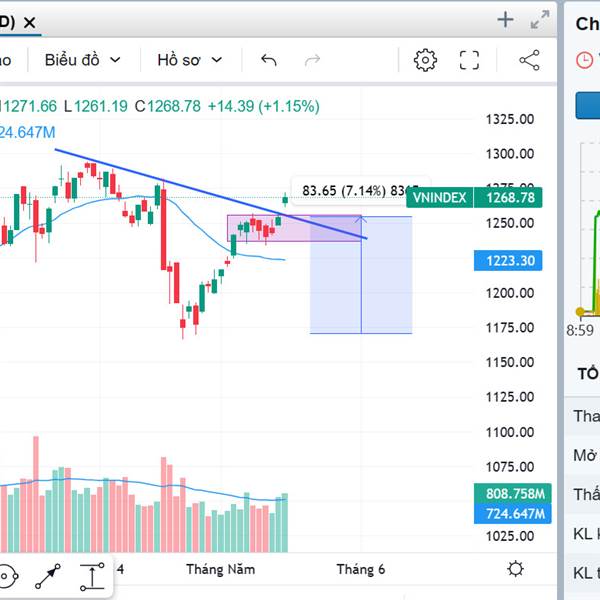Click the share chart icon
This screenshot has width=600, height=600.
click(x=530, y=60)
